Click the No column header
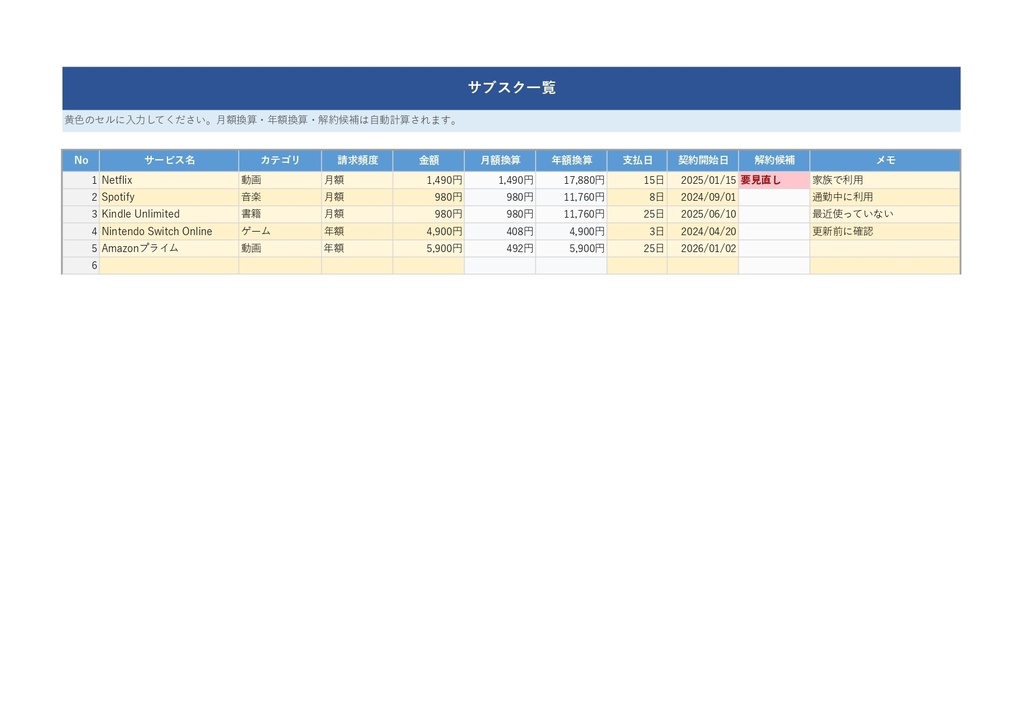Viewport: 1024px width, 724px height. click(81, 160)
